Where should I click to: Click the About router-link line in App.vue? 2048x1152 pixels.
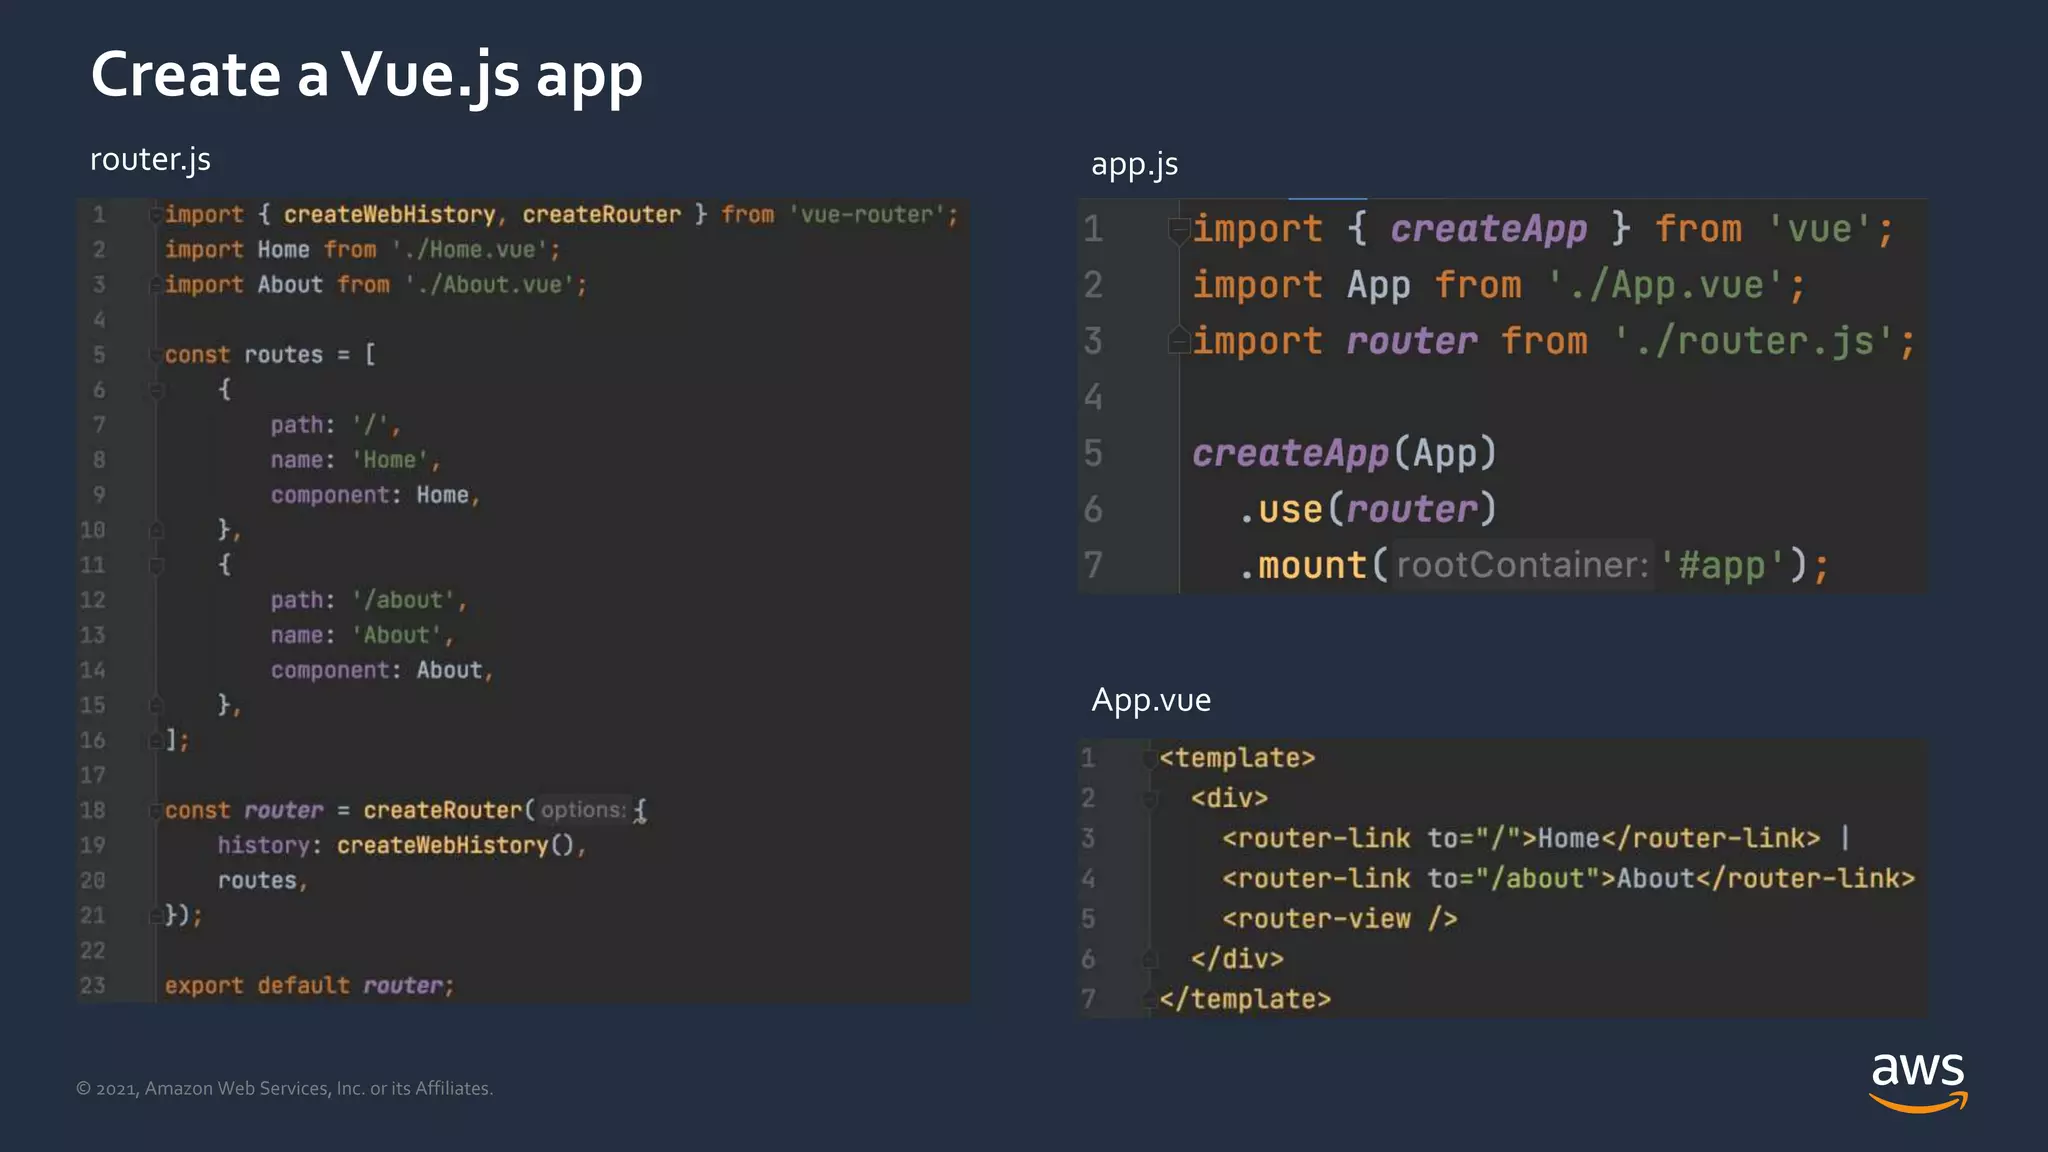1568,878
